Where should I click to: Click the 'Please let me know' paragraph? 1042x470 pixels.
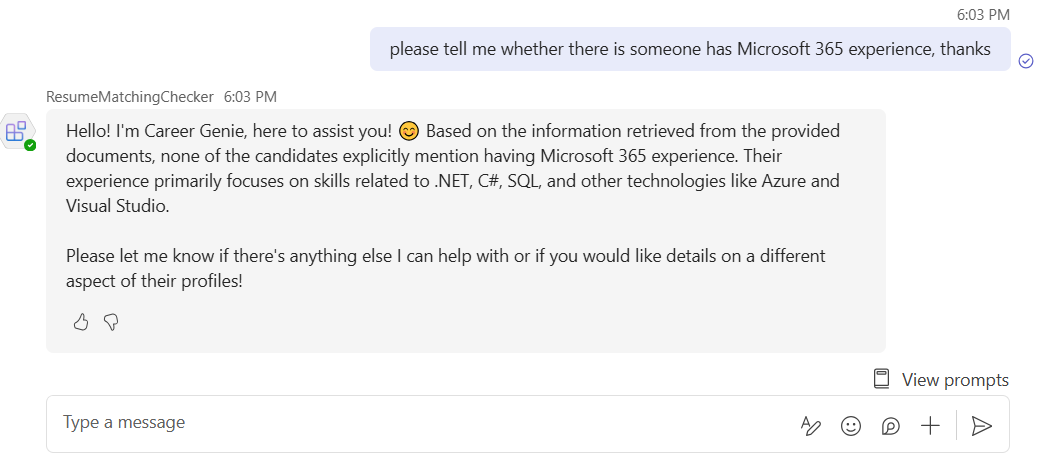click(446, 268)
